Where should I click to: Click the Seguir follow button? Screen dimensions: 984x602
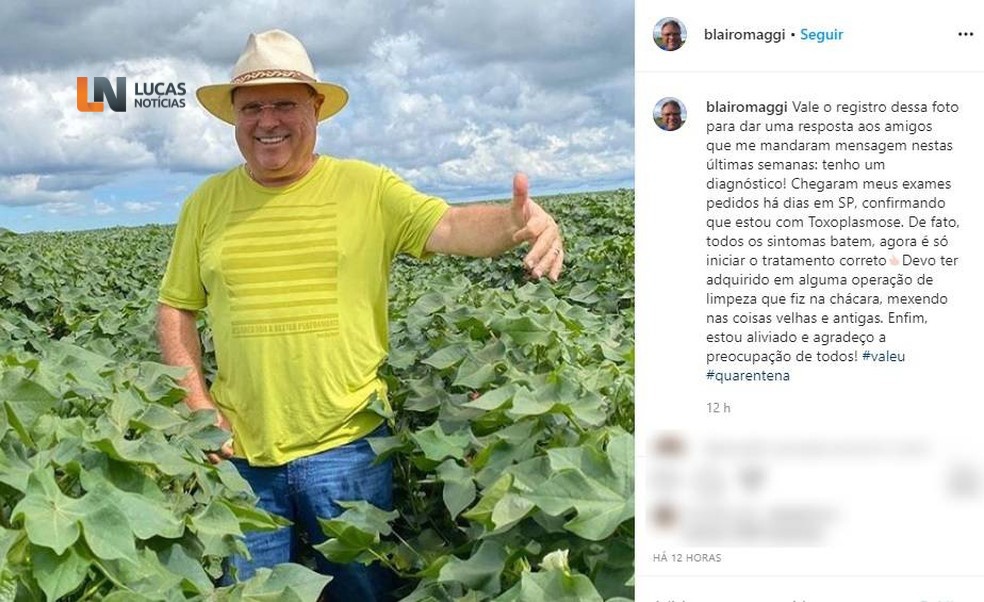(x=821, y=35)
